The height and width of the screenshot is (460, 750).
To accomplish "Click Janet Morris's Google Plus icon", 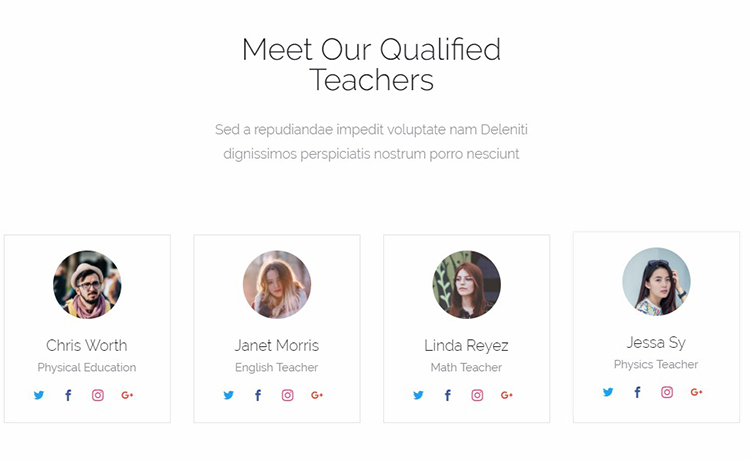I will click(317, 395).
